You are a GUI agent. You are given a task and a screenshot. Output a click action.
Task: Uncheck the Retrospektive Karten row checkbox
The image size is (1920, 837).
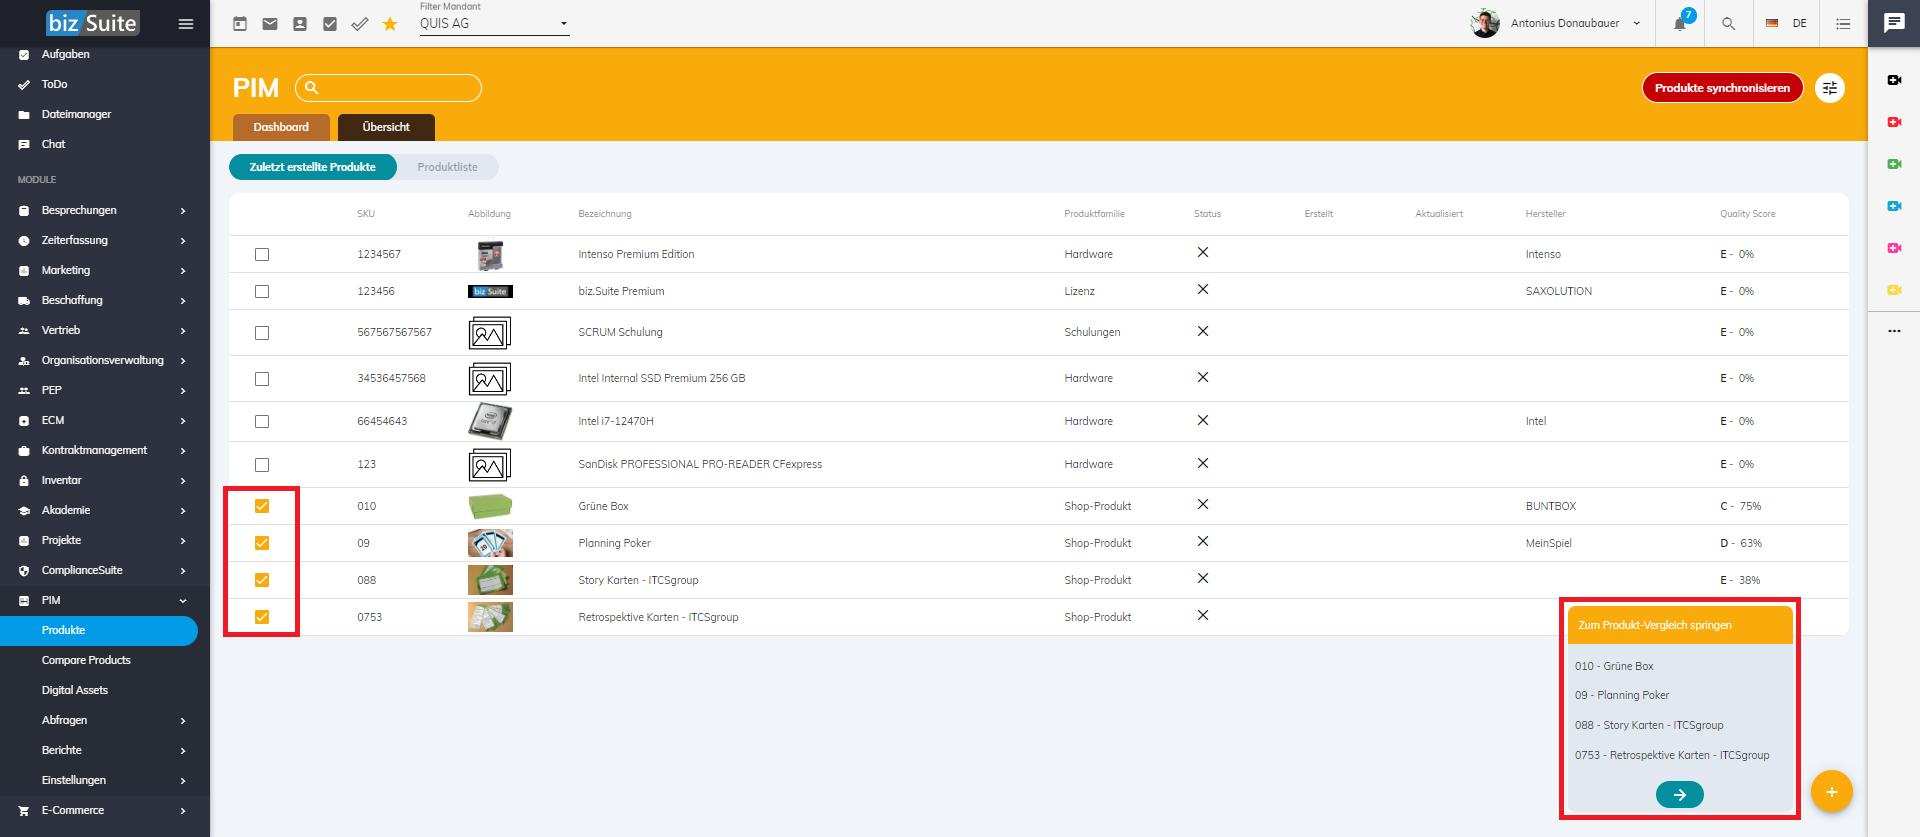point(262,618)
